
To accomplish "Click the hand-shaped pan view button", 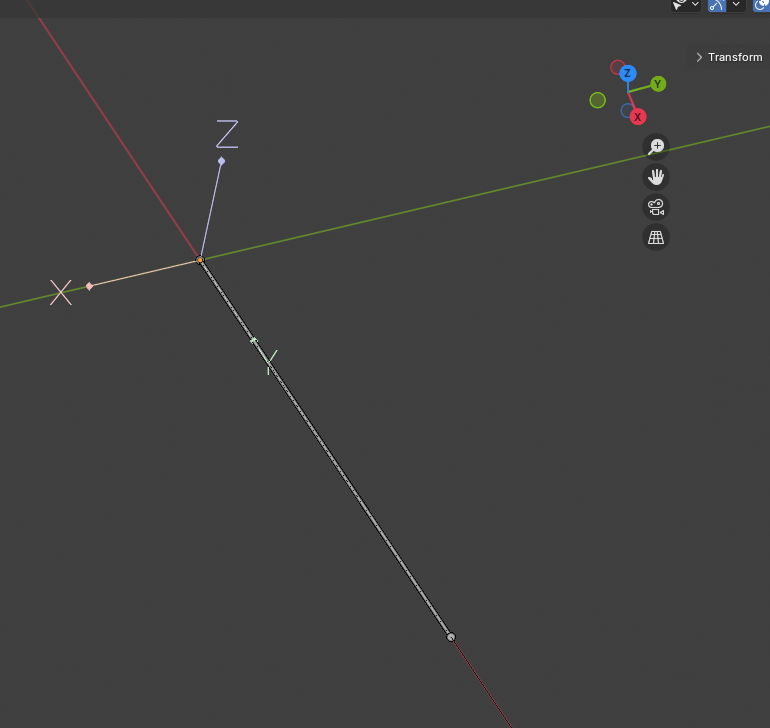I will (656, 177).
